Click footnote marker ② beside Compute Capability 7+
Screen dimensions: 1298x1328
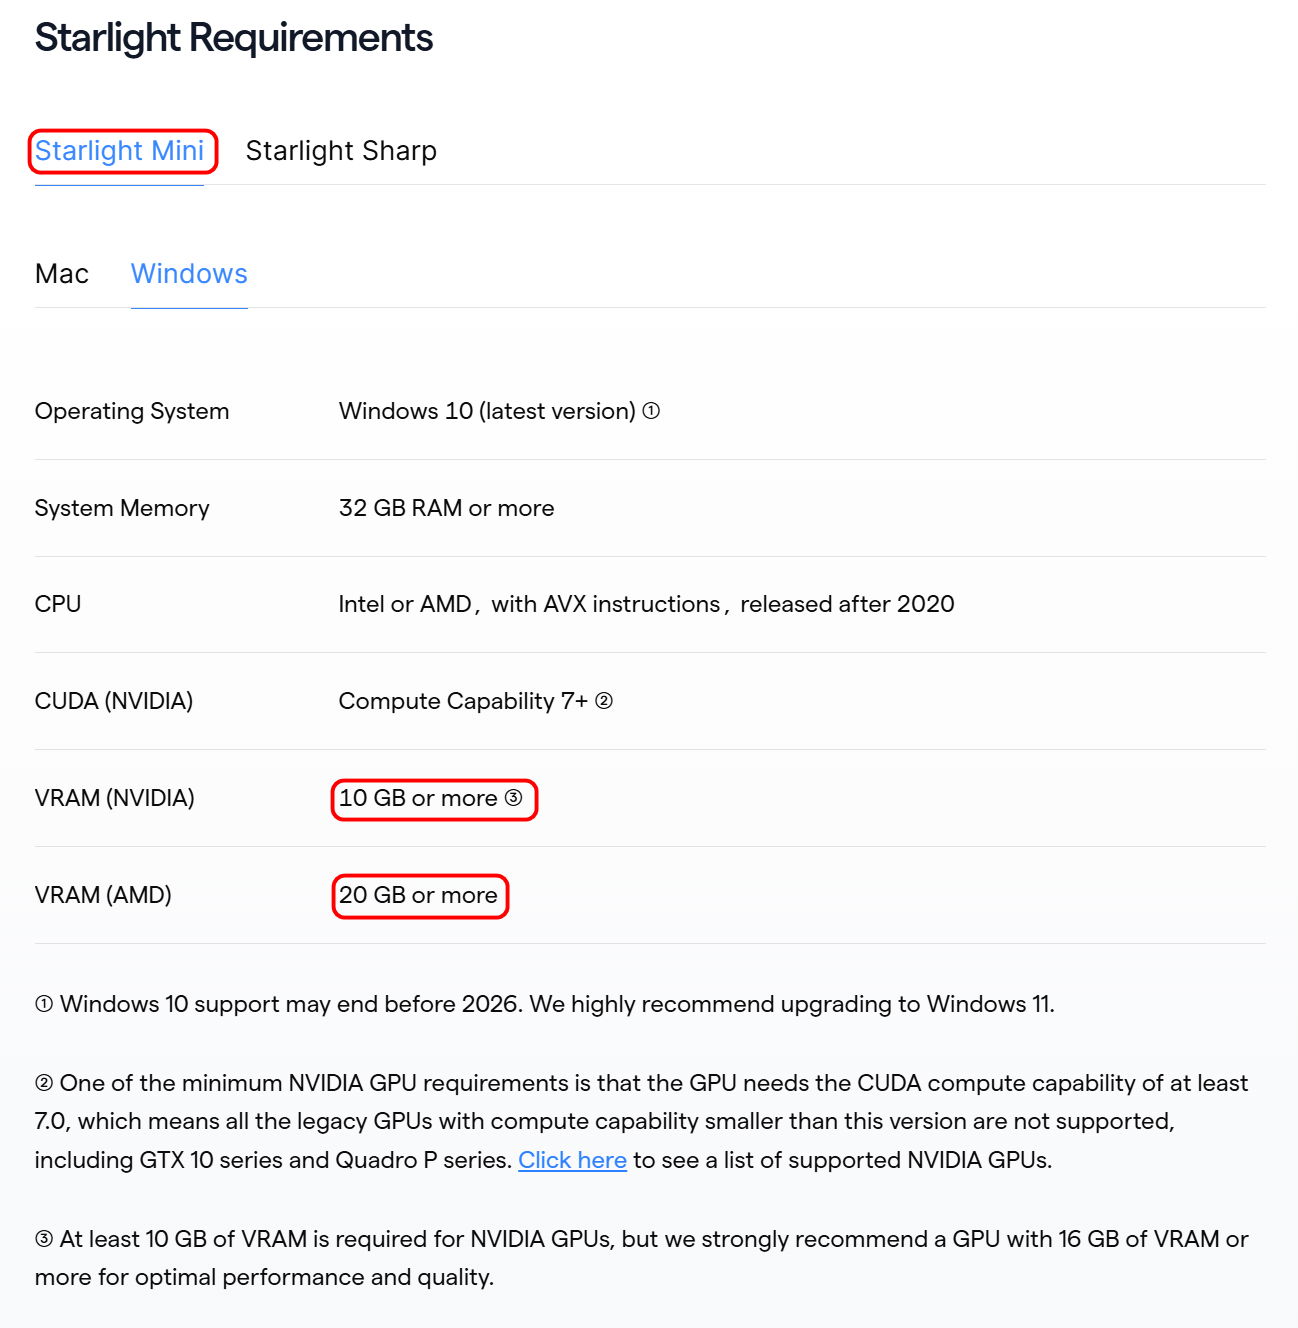(x=604, y=701)
